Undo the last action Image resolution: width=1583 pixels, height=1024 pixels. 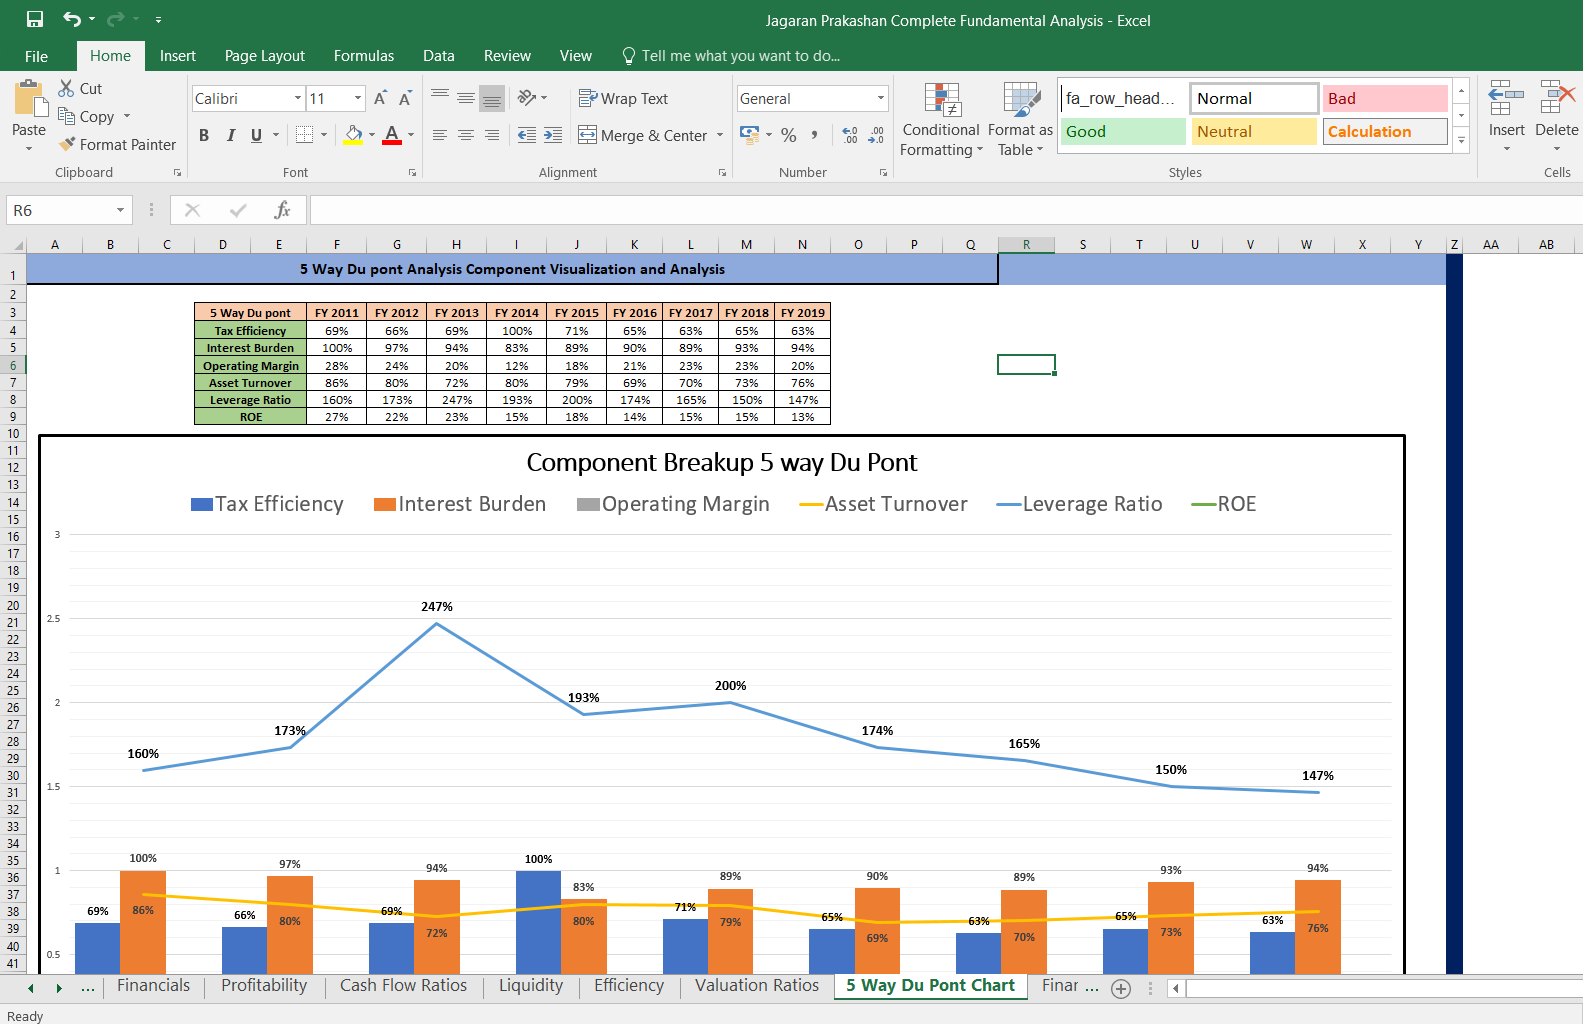click(71, 19)
